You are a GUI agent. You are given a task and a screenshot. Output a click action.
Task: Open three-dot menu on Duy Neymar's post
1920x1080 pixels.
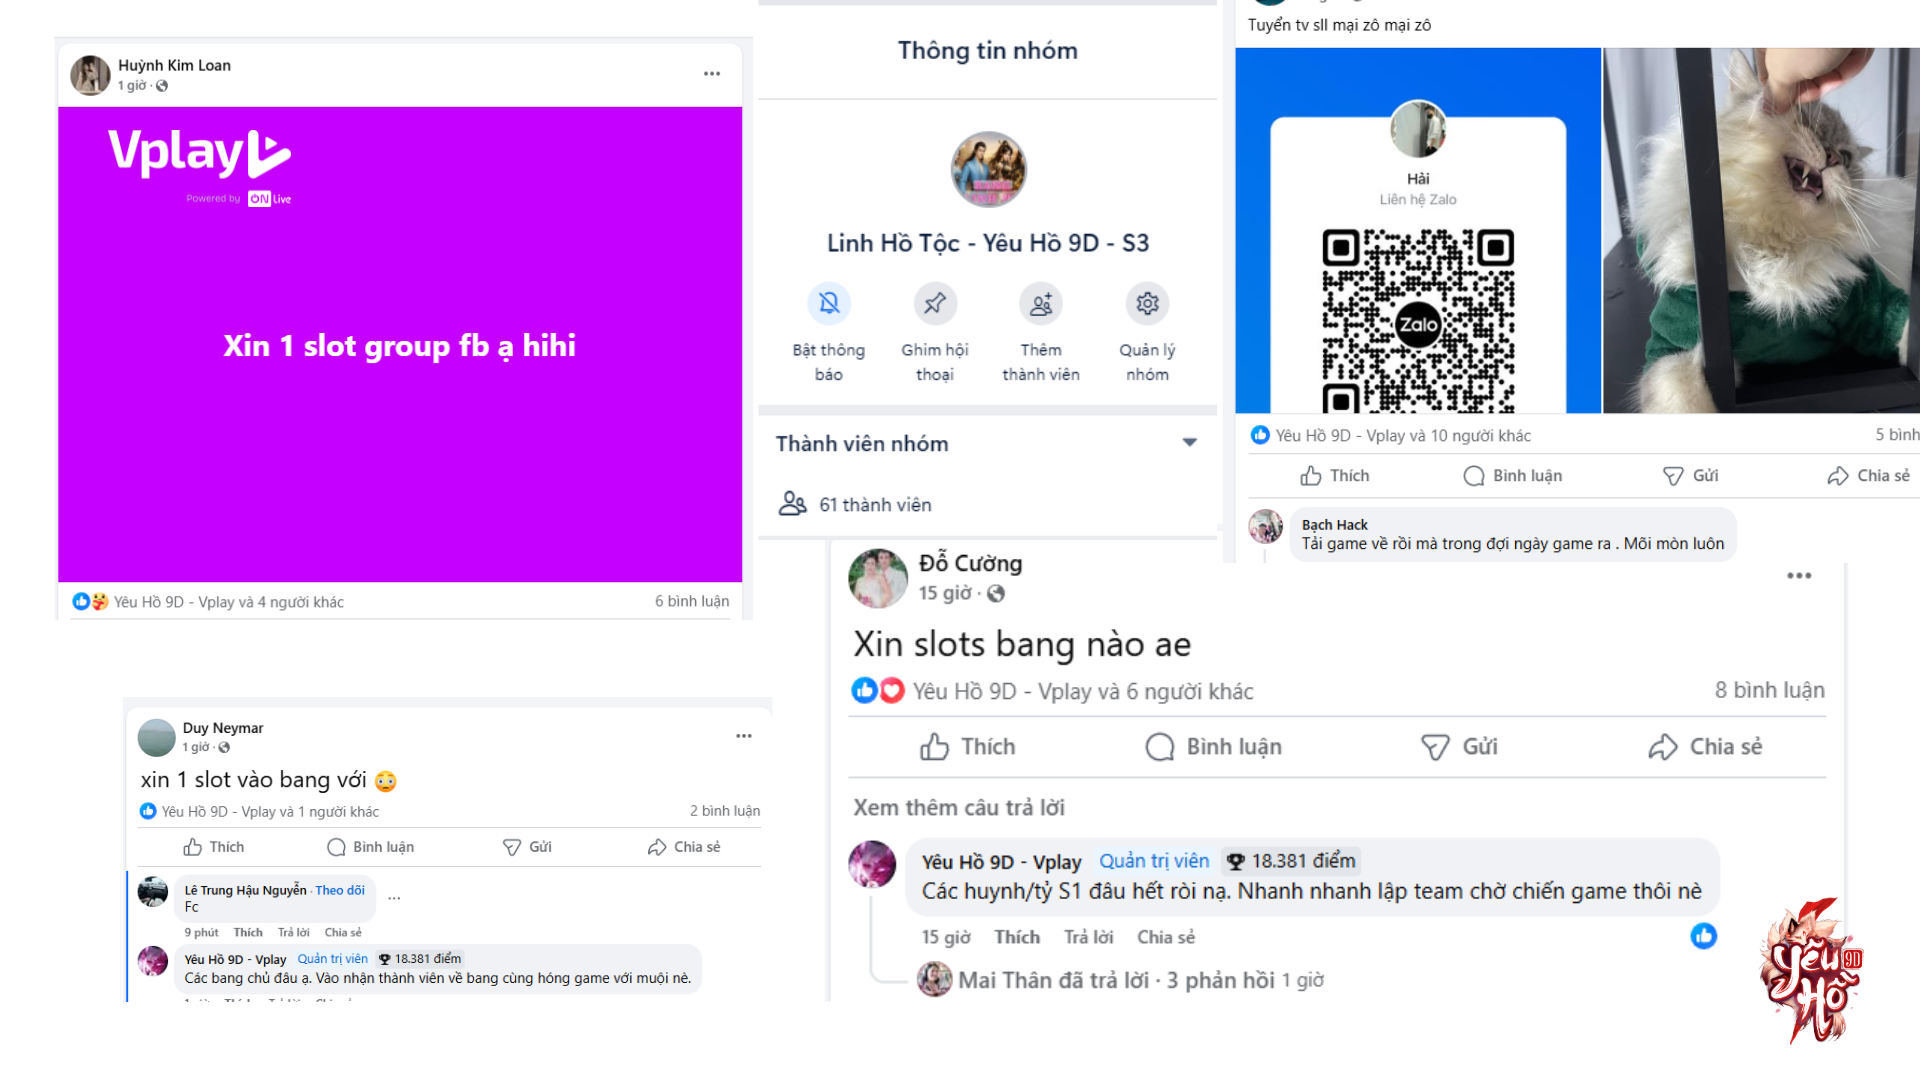tap(743, 736)
